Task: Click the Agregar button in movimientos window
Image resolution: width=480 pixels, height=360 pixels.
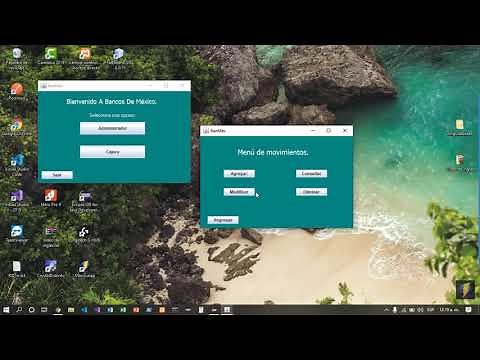Action: (239, 174)
